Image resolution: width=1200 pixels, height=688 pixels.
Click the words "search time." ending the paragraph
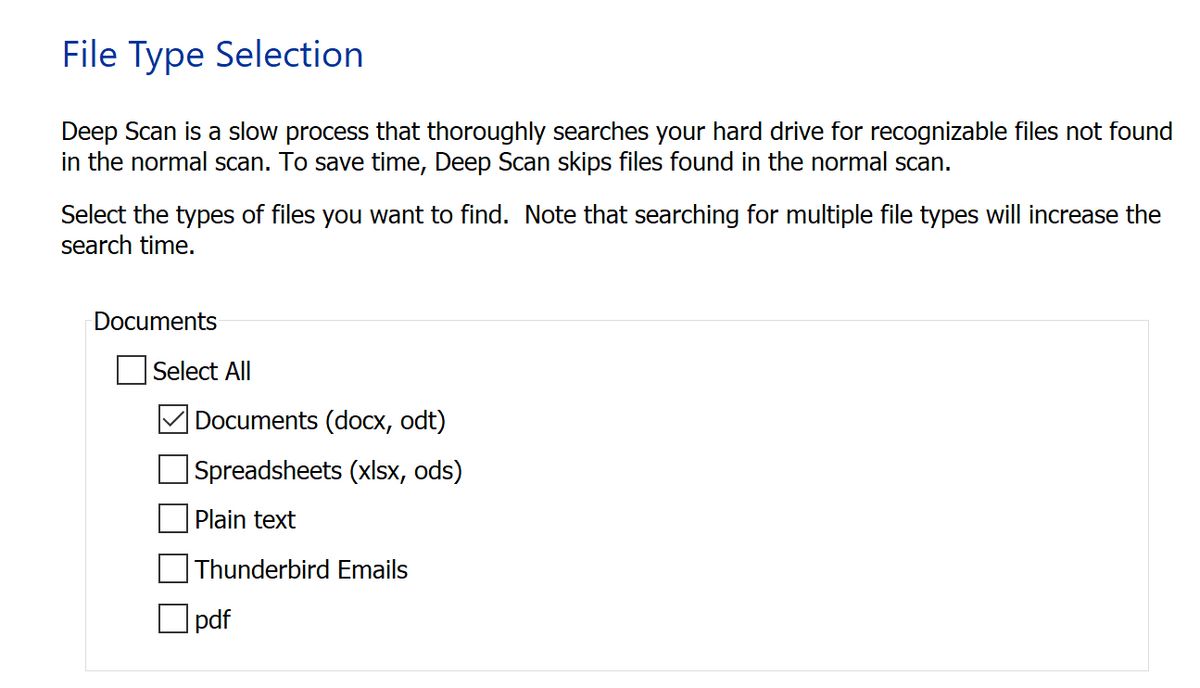pos(127,246)
